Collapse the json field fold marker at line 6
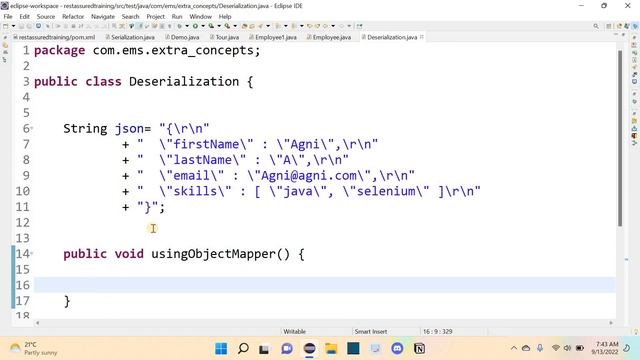 [x=31, y=129]
